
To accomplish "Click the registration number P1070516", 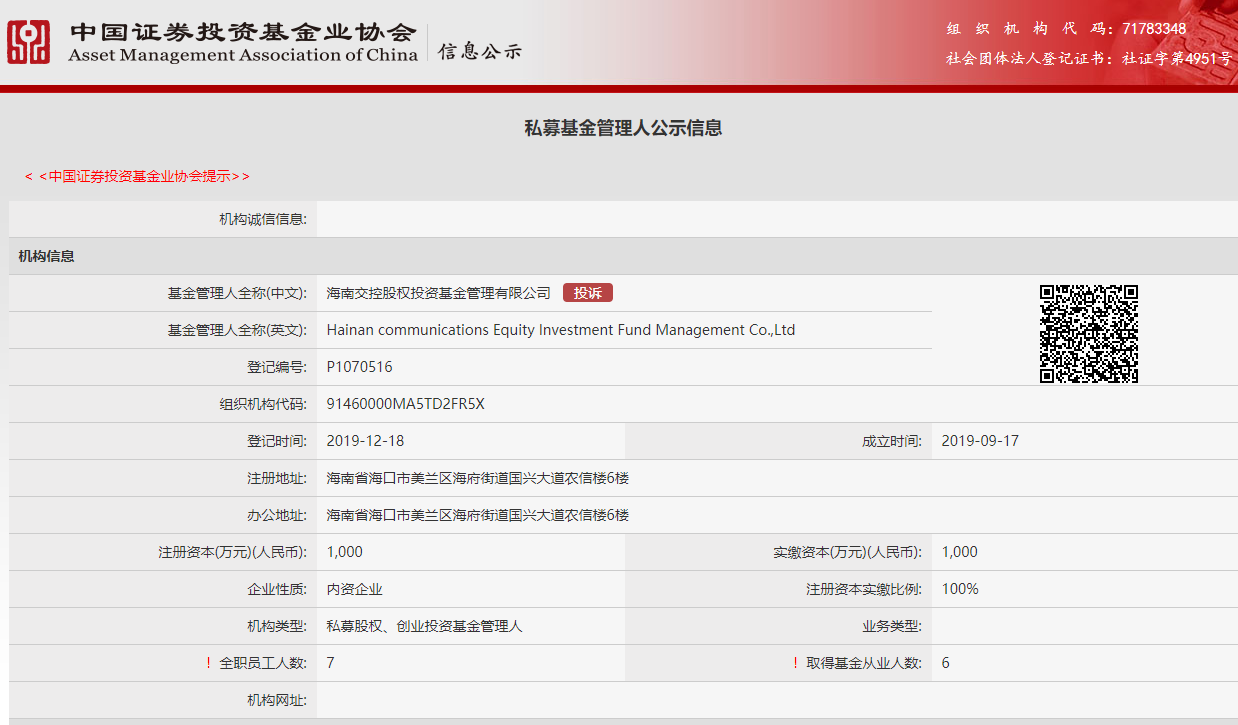I will click(359, 367).
